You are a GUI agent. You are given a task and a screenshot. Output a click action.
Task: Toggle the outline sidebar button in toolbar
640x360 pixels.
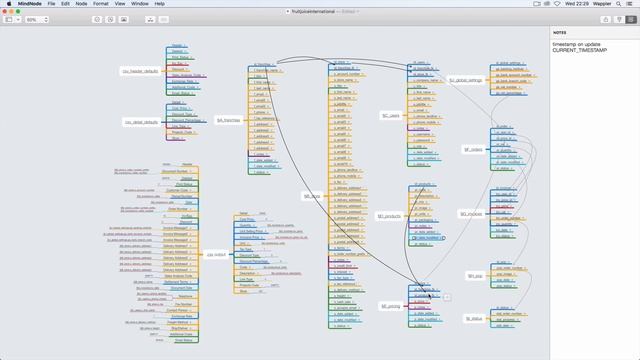click(x=9, y=20)
